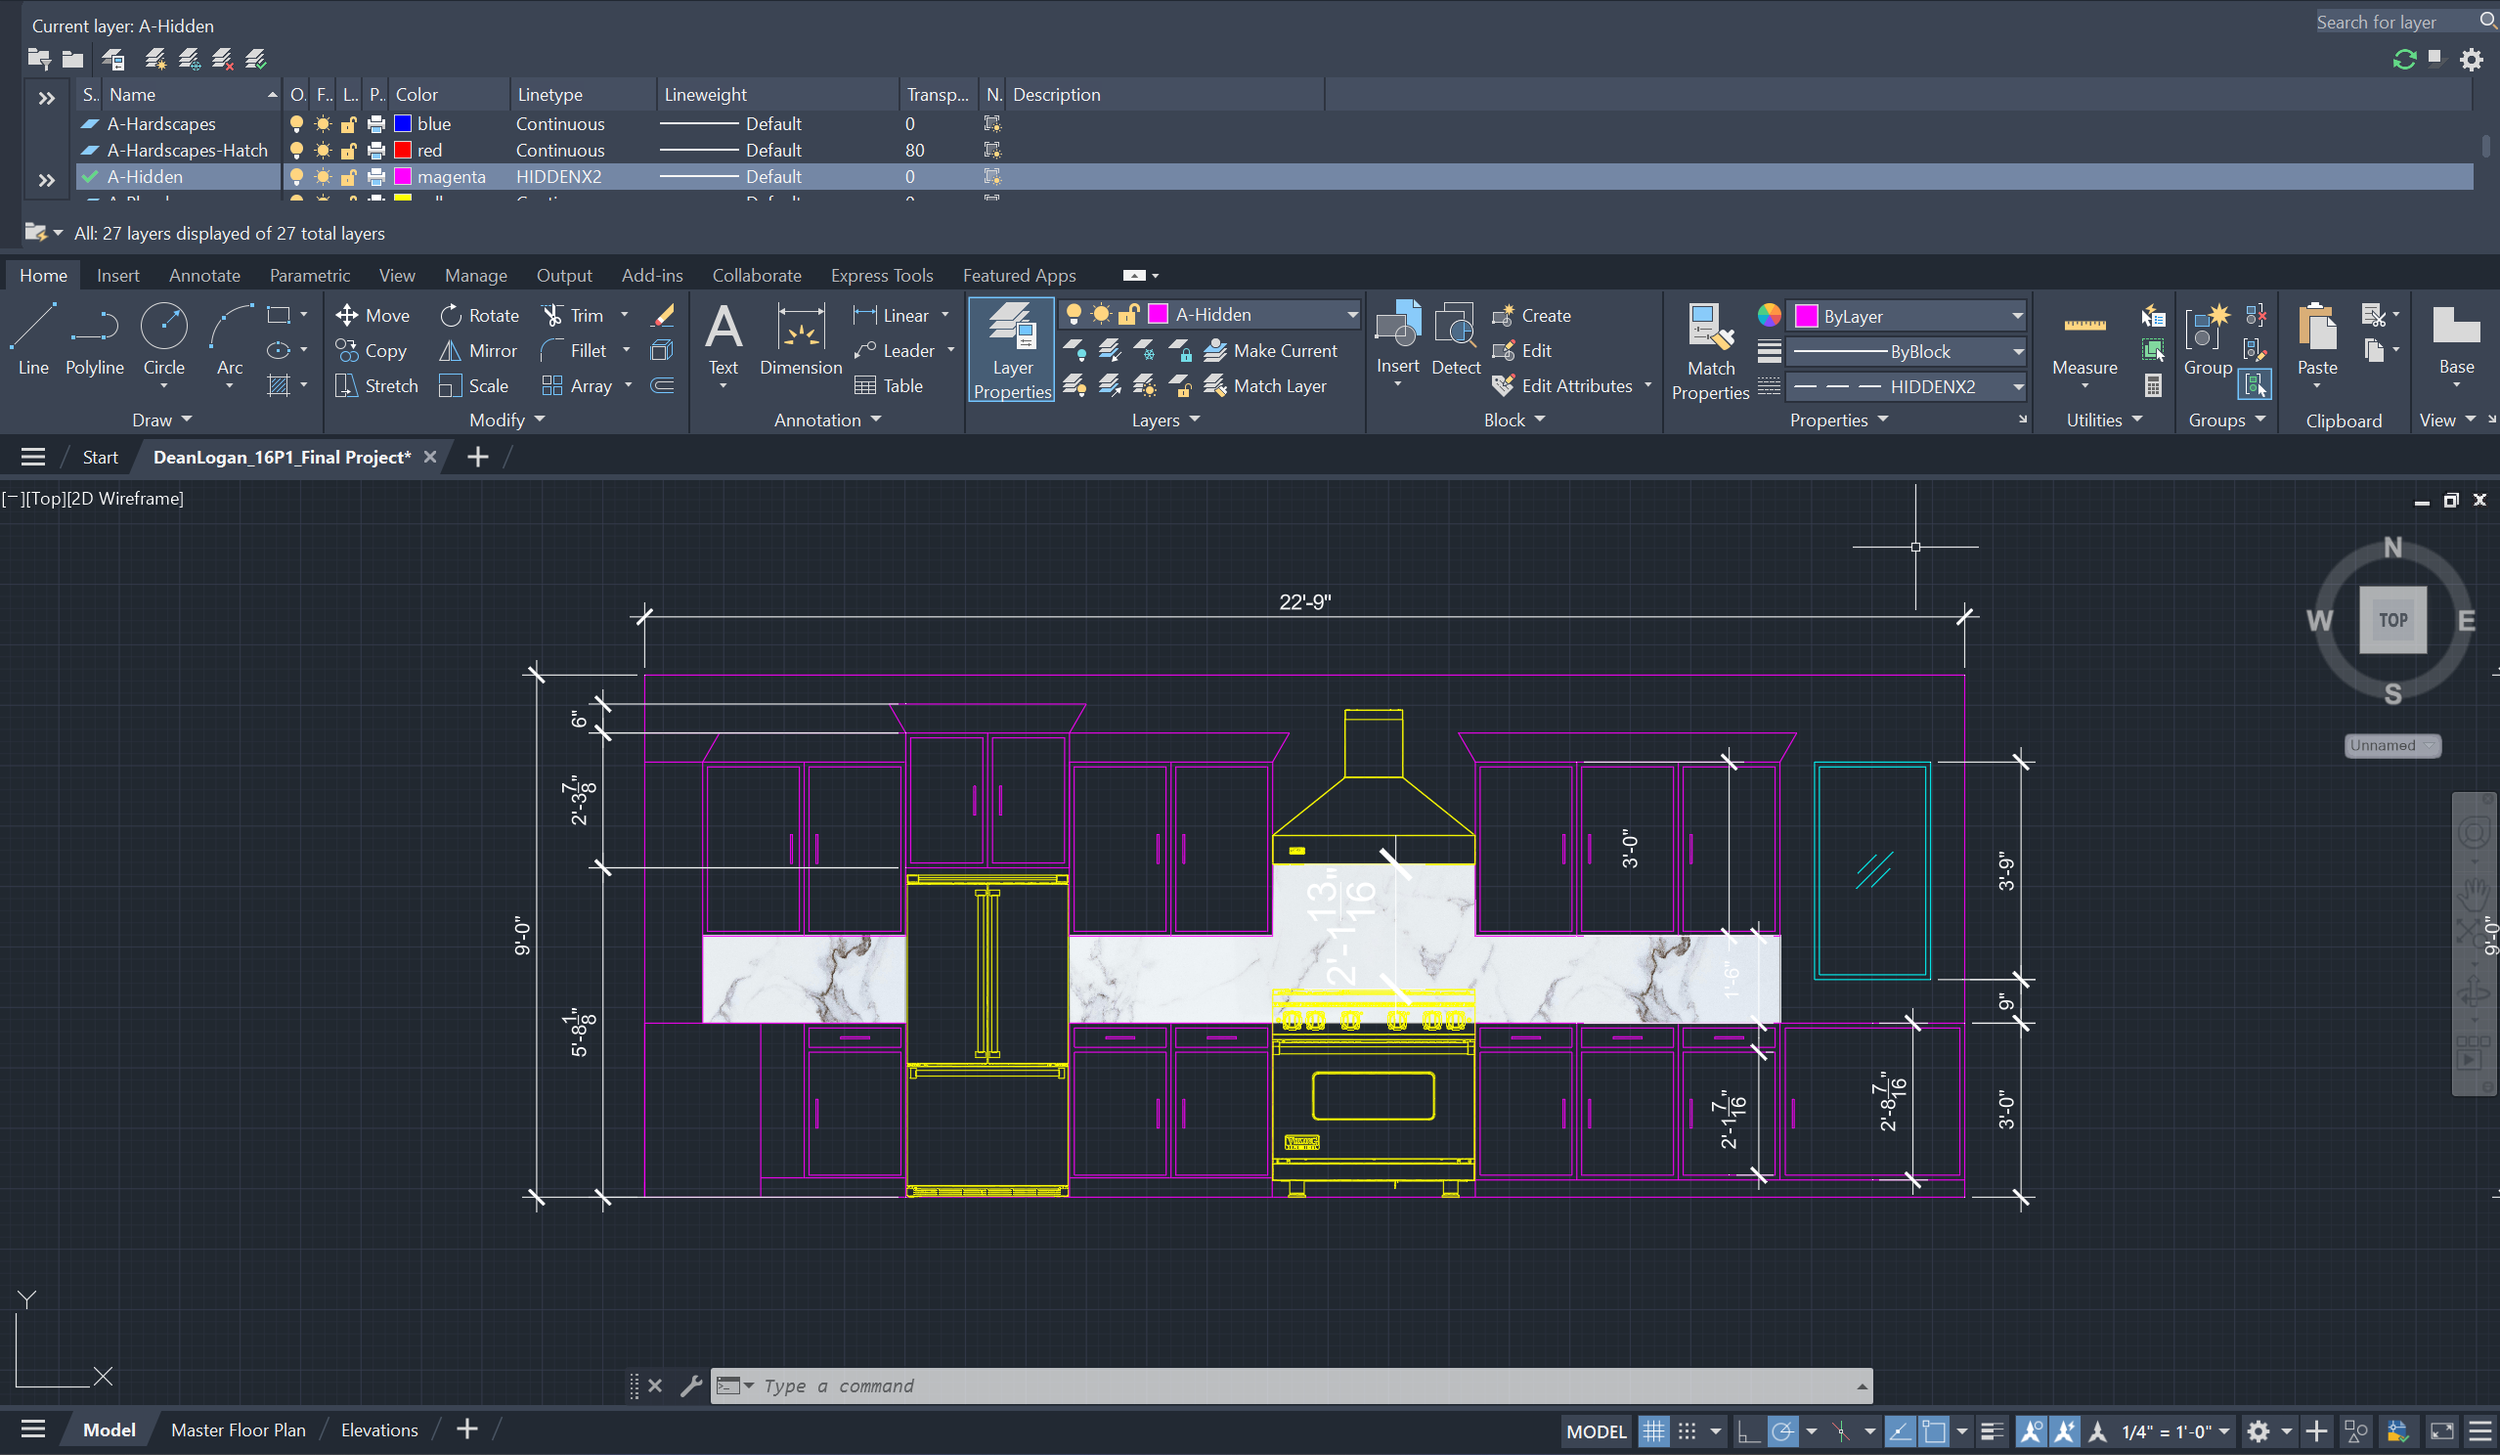Click the Trim button
This screenshot has height=1455, width=2500.
573,315
